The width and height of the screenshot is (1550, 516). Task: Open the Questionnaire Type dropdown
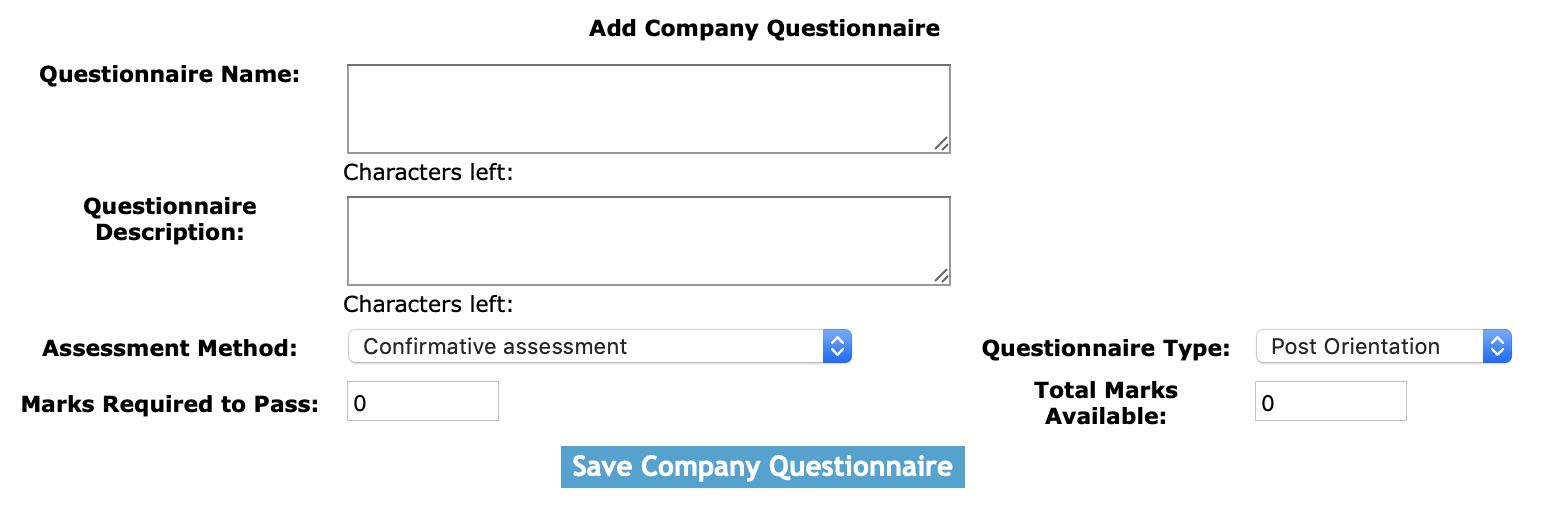click(1369, 347)
